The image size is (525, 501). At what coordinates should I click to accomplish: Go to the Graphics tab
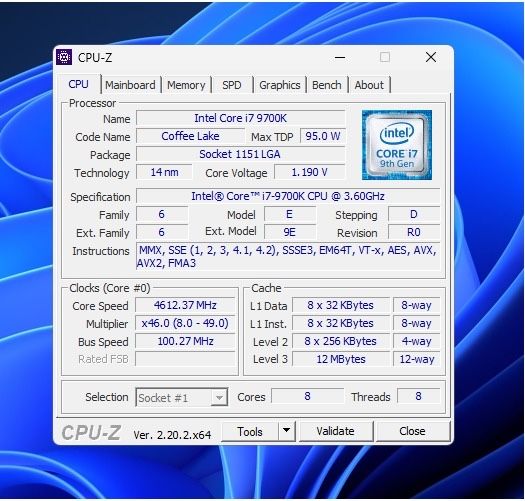click(280, 85)
